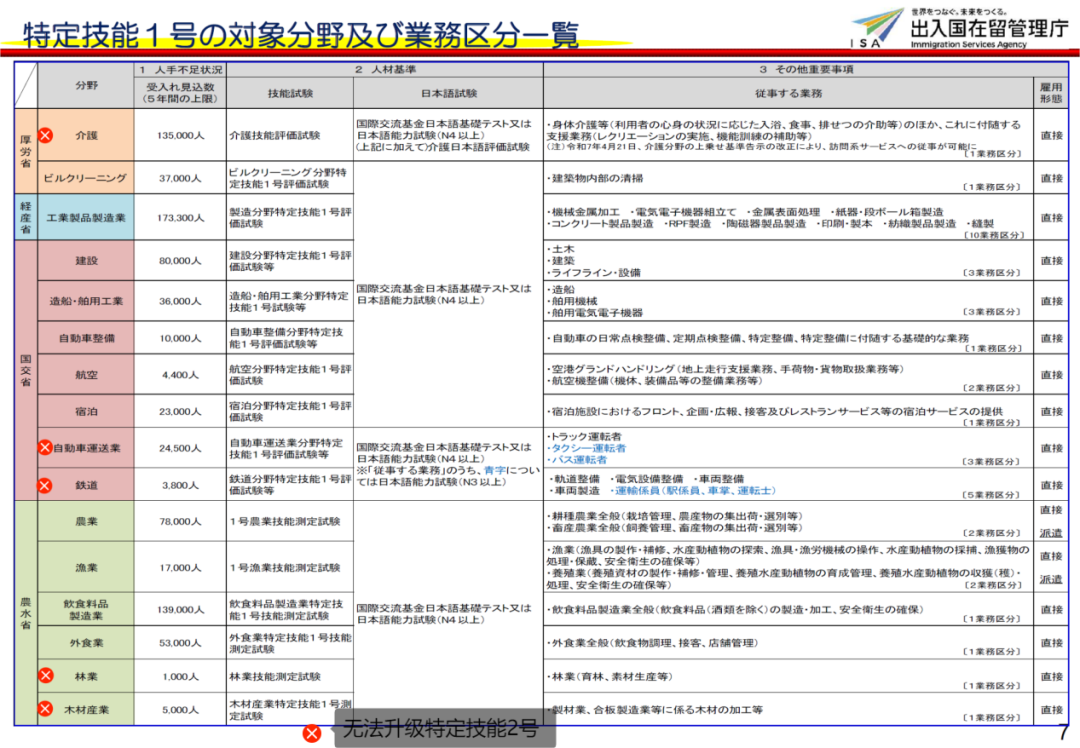
Task: Select the 4,400人 value
Action: pyautogui.click(x=180, y=375)
